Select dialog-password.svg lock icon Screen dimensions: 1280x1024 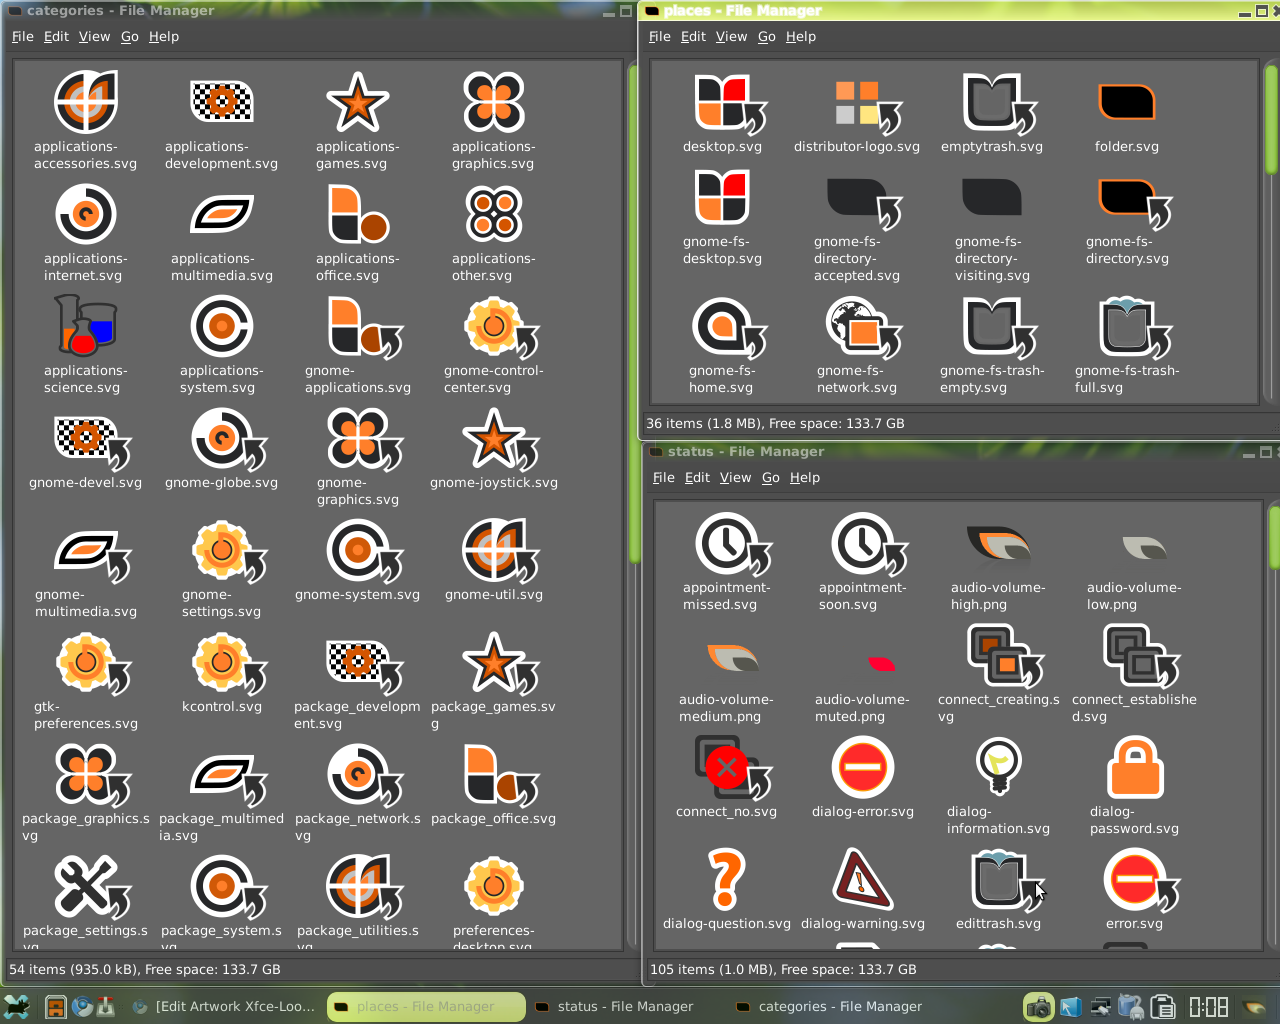pos(1135,768)
